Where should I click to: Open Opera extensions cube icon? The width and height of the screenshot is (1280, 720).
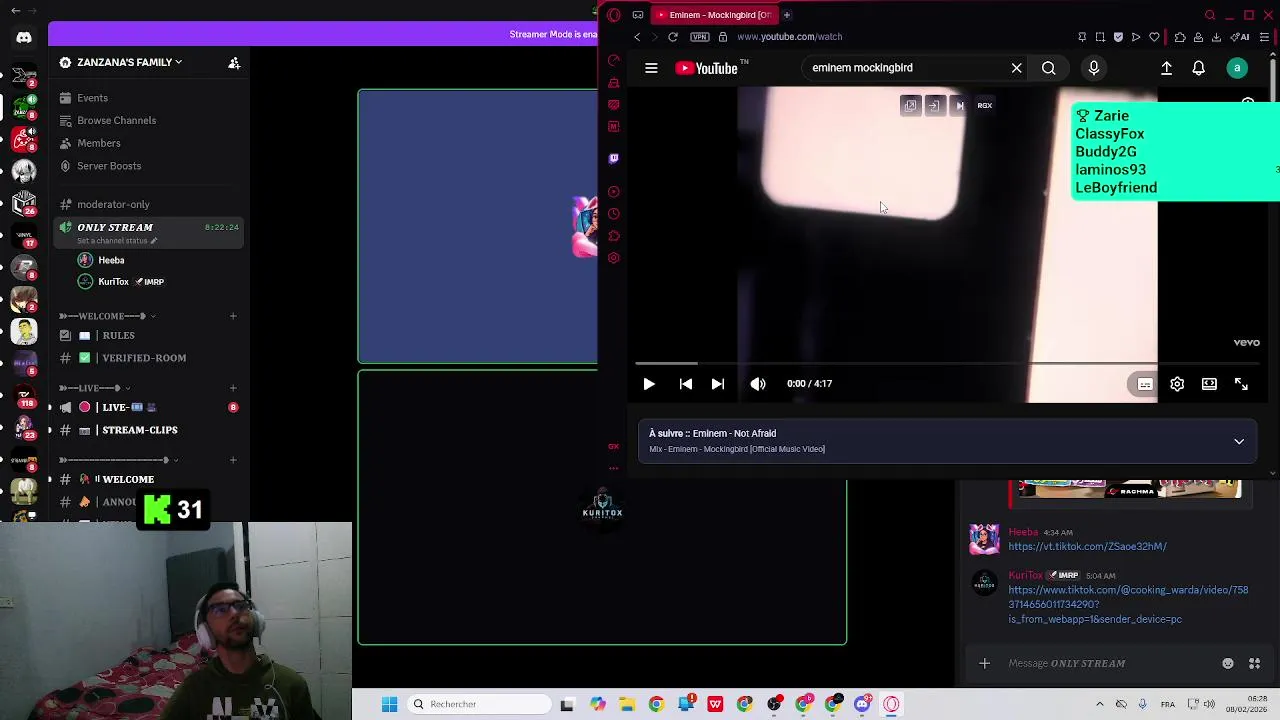click(1180, 37)
